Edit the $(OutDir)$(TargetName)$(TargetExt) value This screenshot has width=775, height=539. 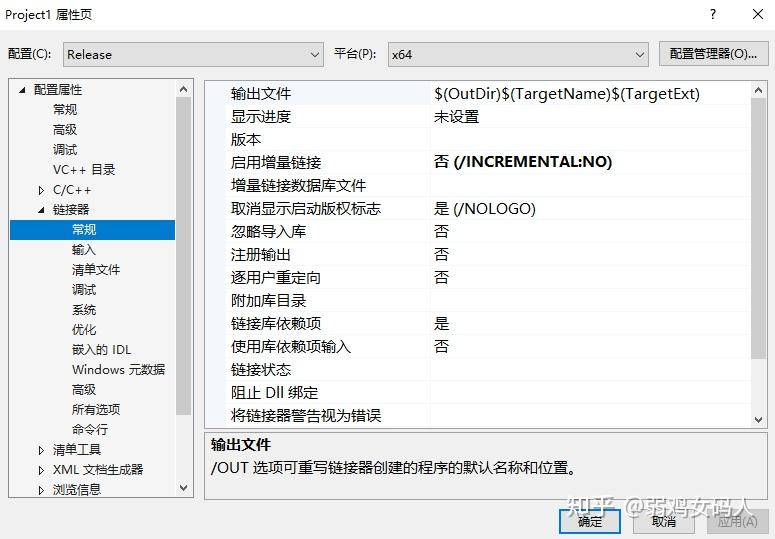(567, 93)
